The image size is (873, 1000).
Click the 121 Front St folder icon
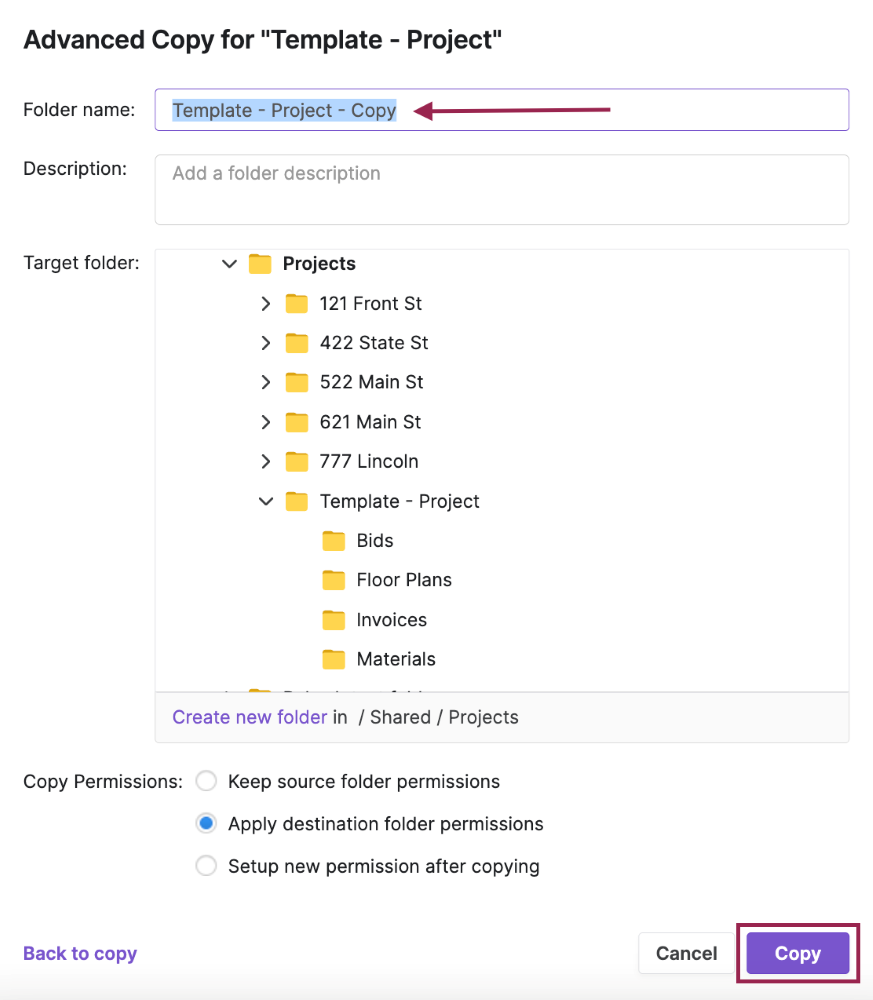(x=297, y=304)
